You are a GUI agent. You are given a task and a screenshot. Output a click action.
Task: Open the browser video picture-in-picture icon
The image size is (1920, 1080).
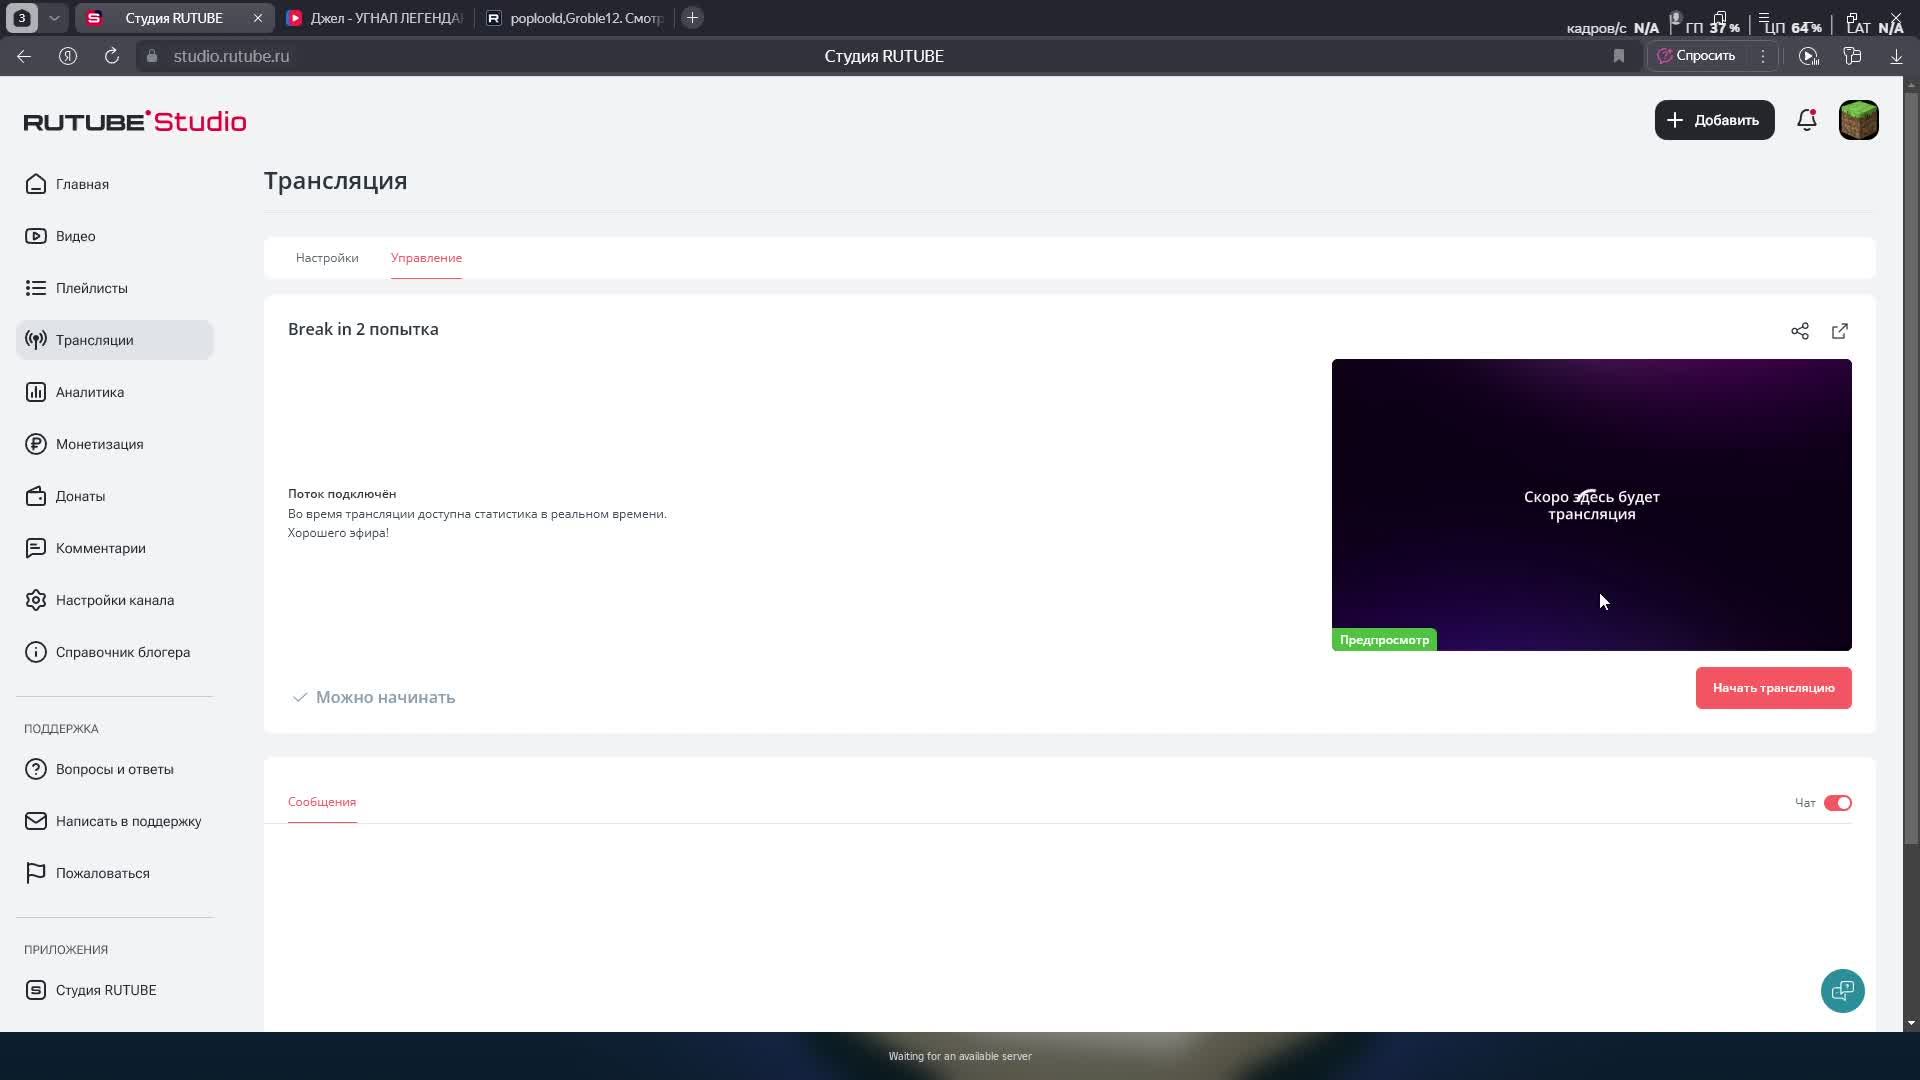click(x=1808, y=56)
